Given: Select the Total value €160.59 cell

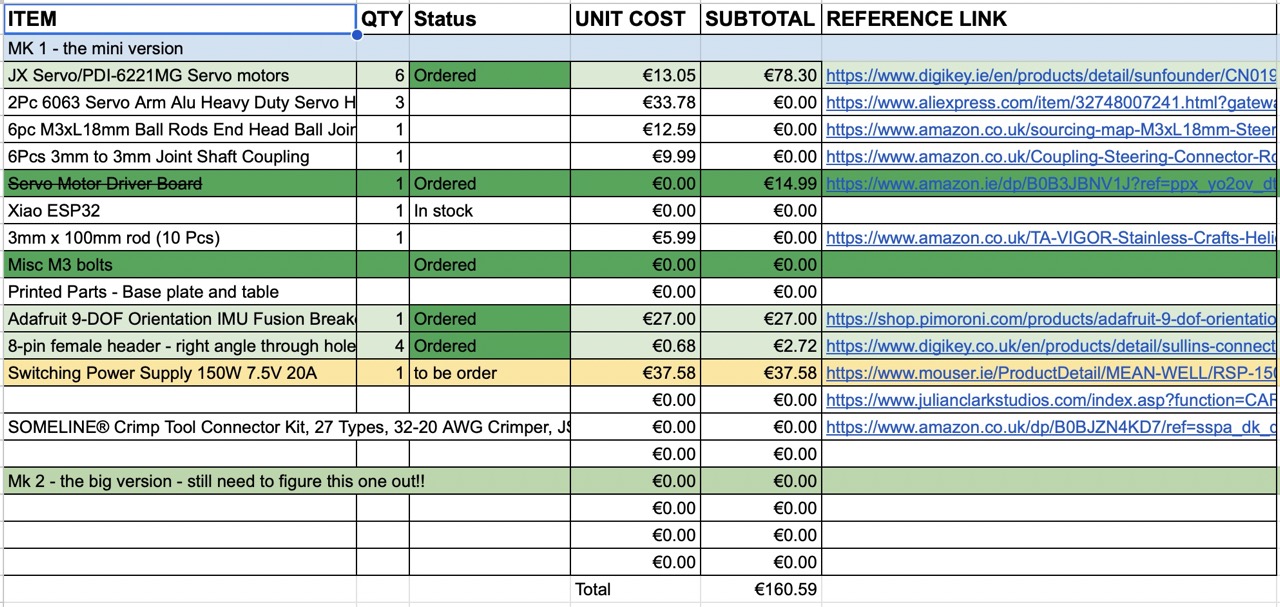Looking at the screenshot, I should click(x=761, y=589).
